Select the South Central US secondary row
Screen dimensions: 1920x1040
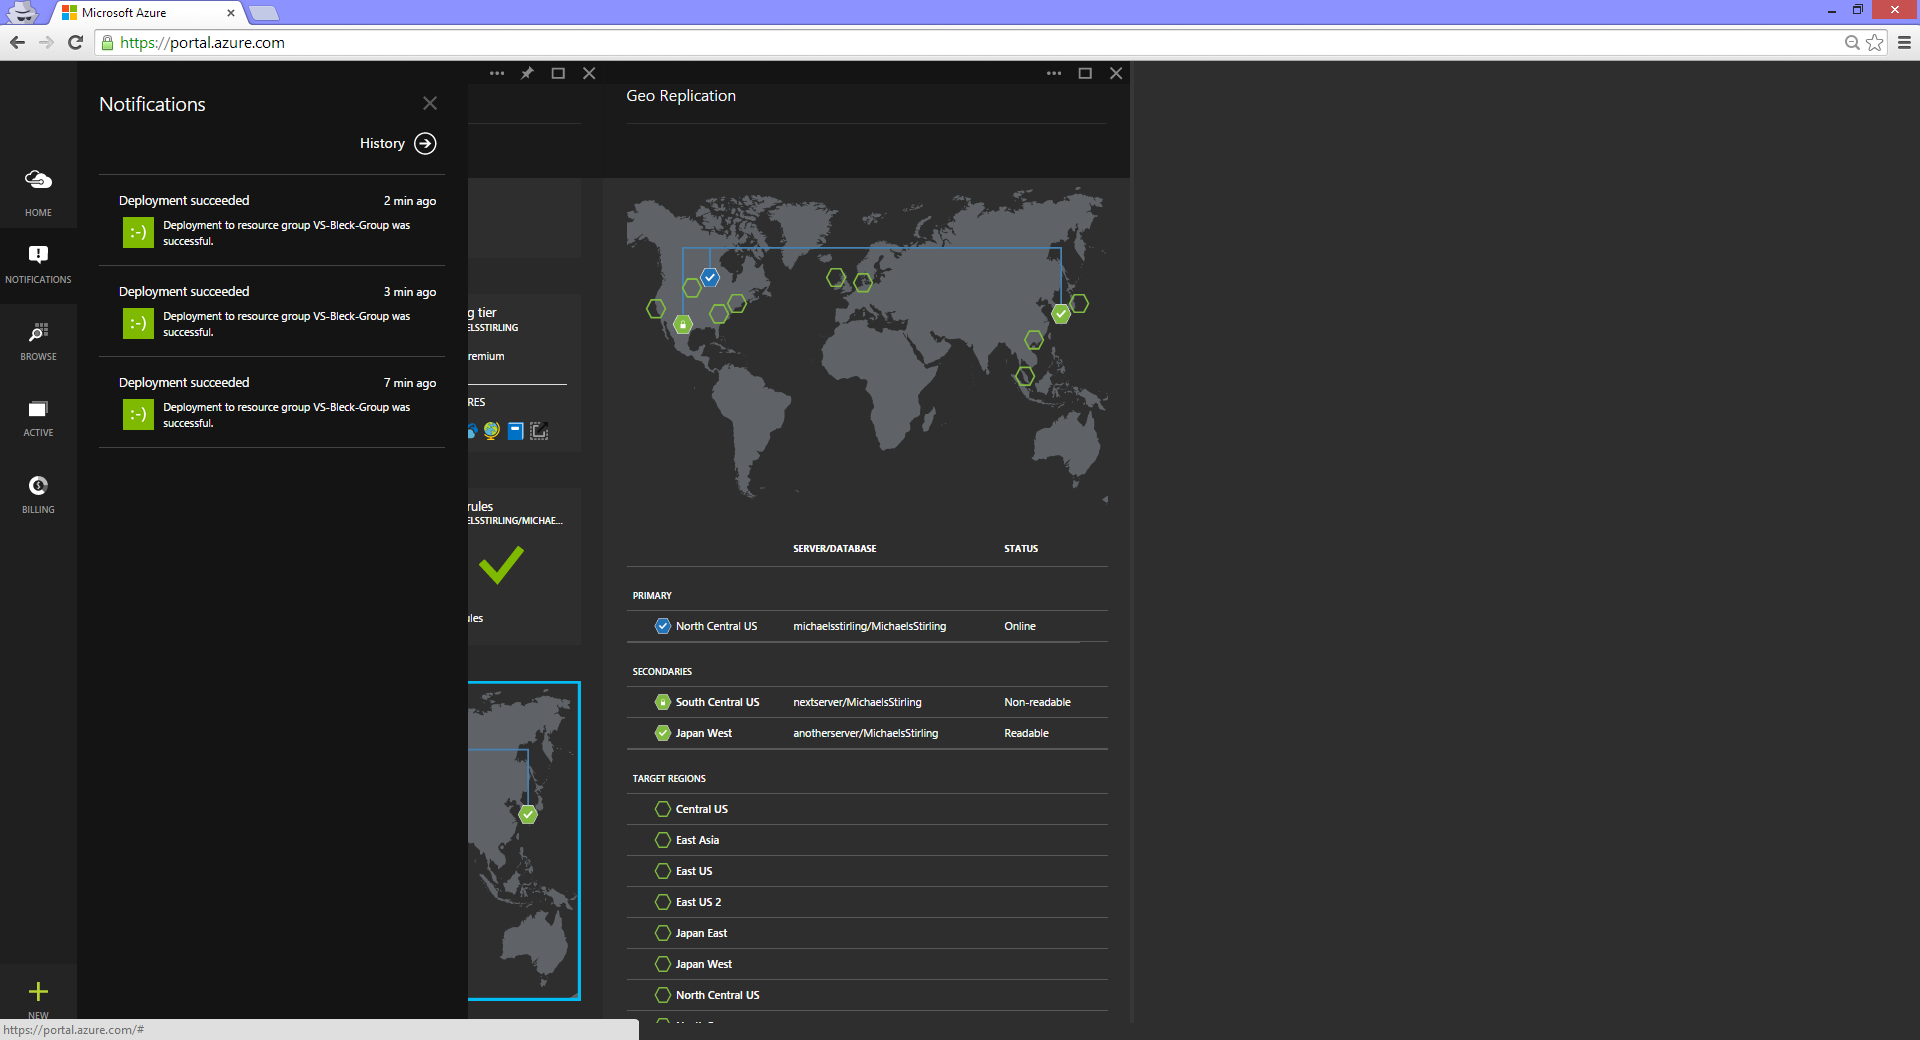point(867,702)
